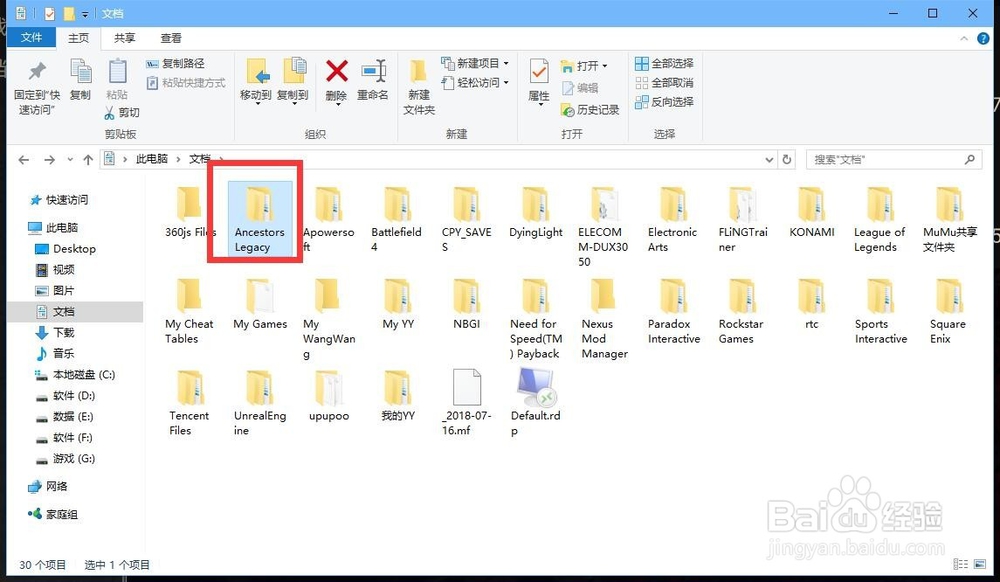The width and height of the screenshot is (1000, 582).
Task: Click the Cut (剪切) scissors button
Action: point(121,112)
